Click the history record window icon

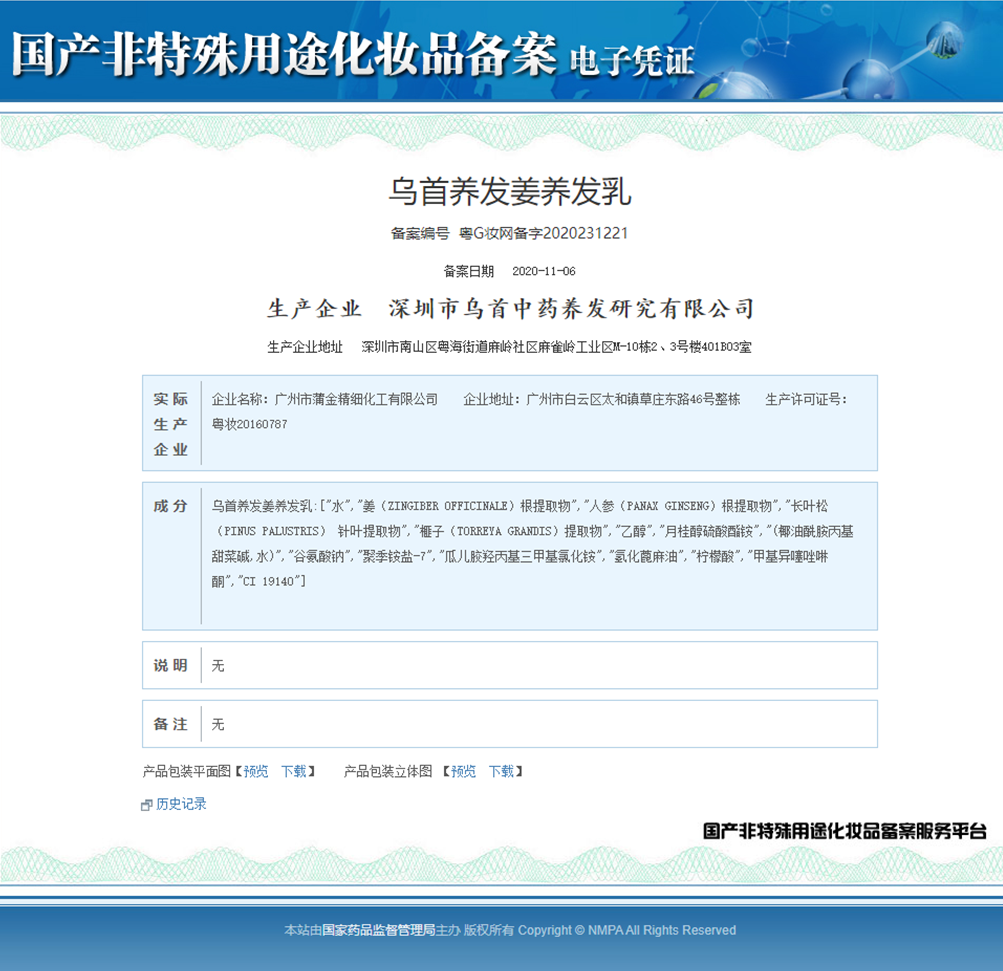tap(146, 805)
